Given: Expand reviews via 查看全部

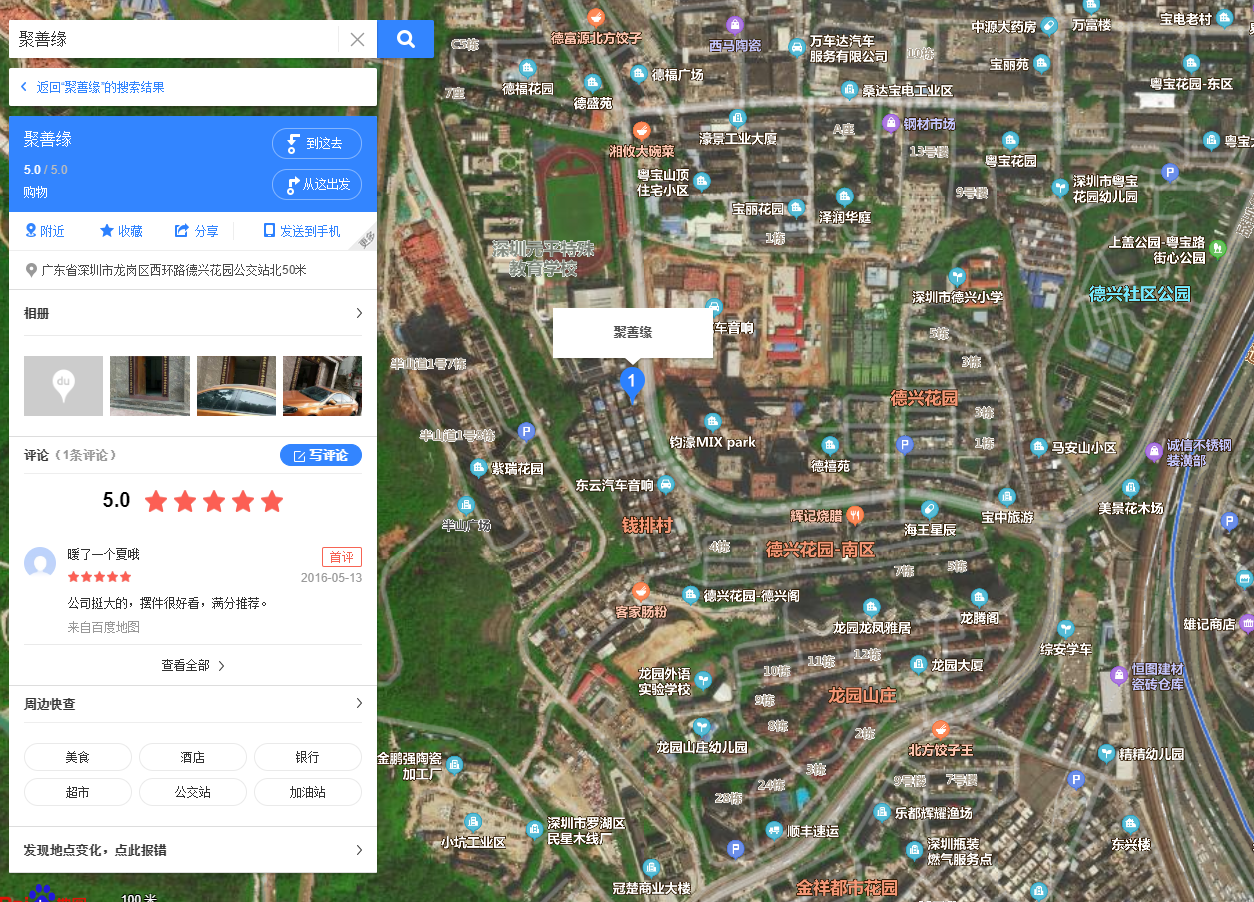Looking at the screenshot, I should click(x=193, y=665).
